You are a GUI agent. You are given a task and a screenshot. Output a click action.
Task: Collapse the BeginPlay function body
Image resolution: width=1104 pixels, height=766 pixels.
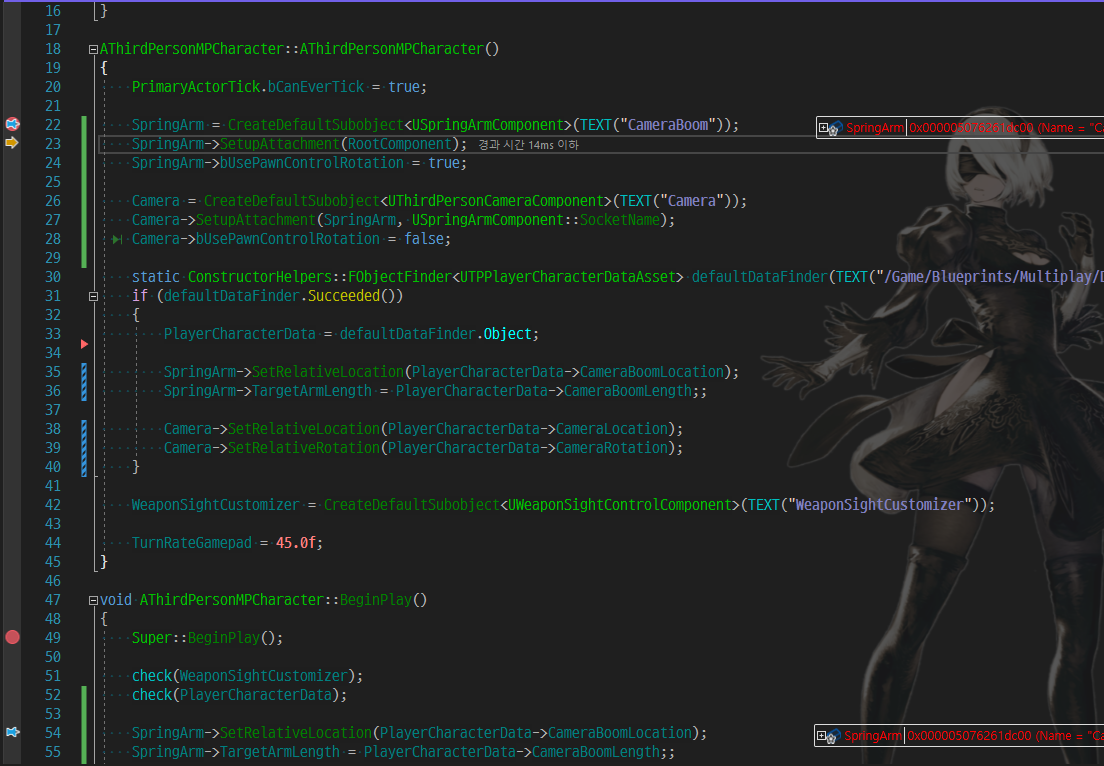tap(92, 599)
